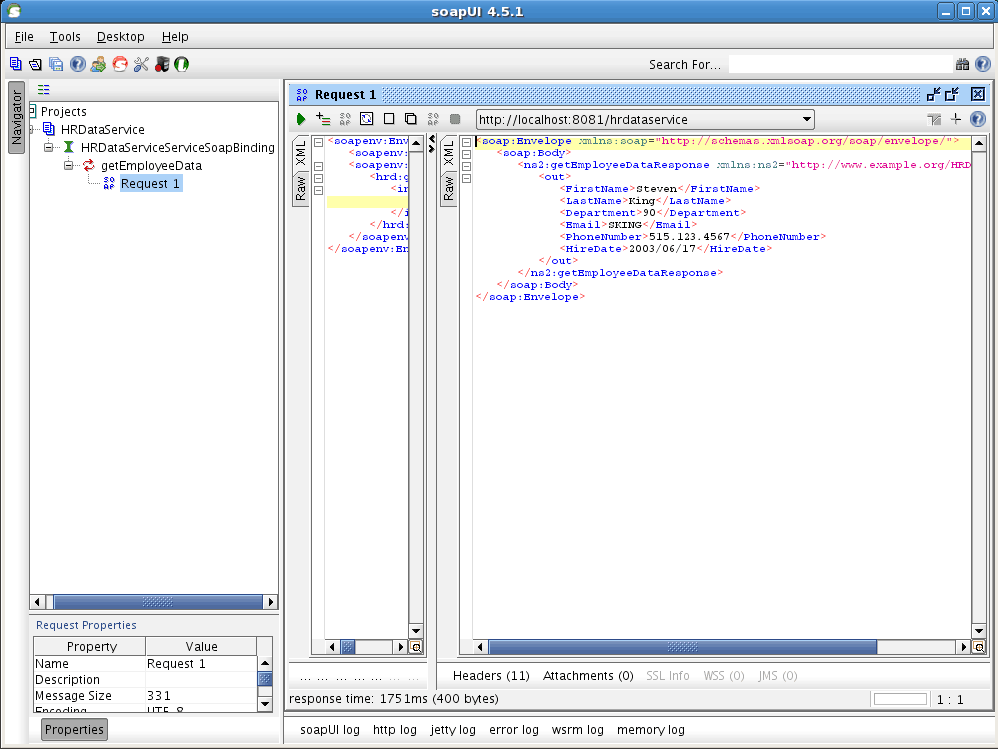Open preferences with the wrench and screwdriver icon

(141, 64)
